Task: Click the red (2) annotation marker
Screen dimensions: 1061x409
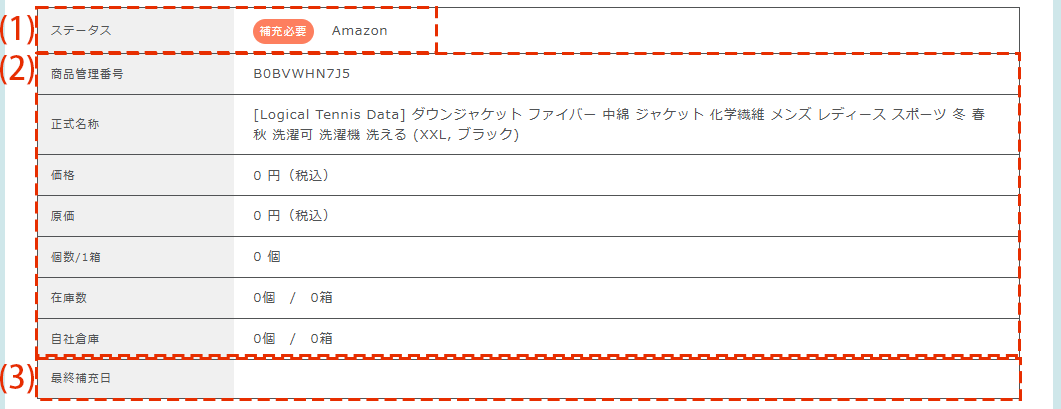Action: [15, 70]
